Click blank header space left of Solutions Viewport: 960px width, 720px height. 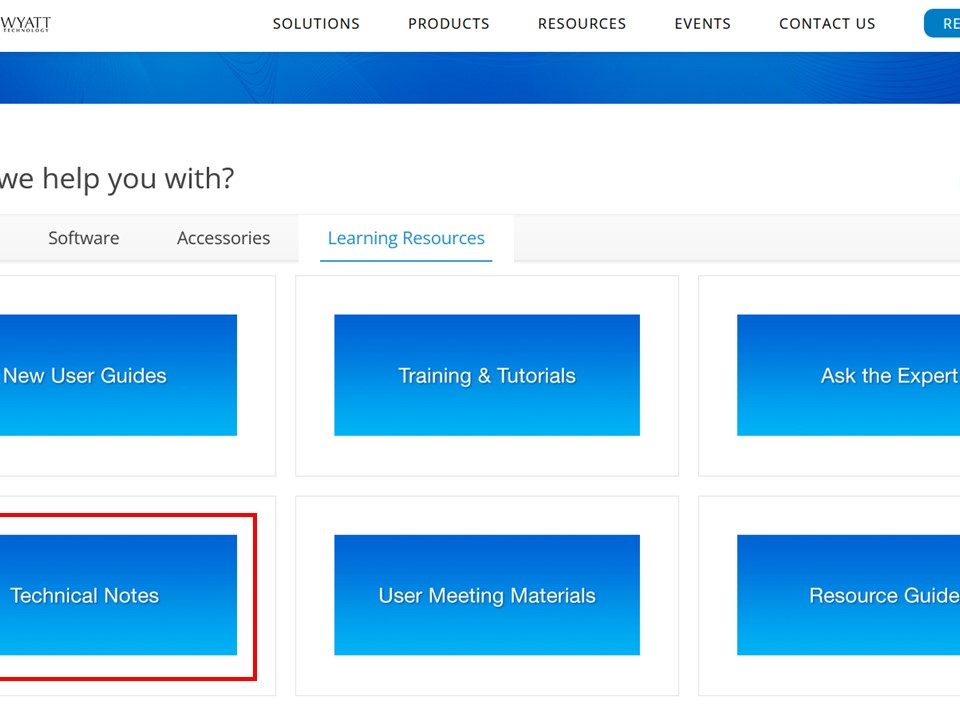pyautogui.click(x=160, y=24)
